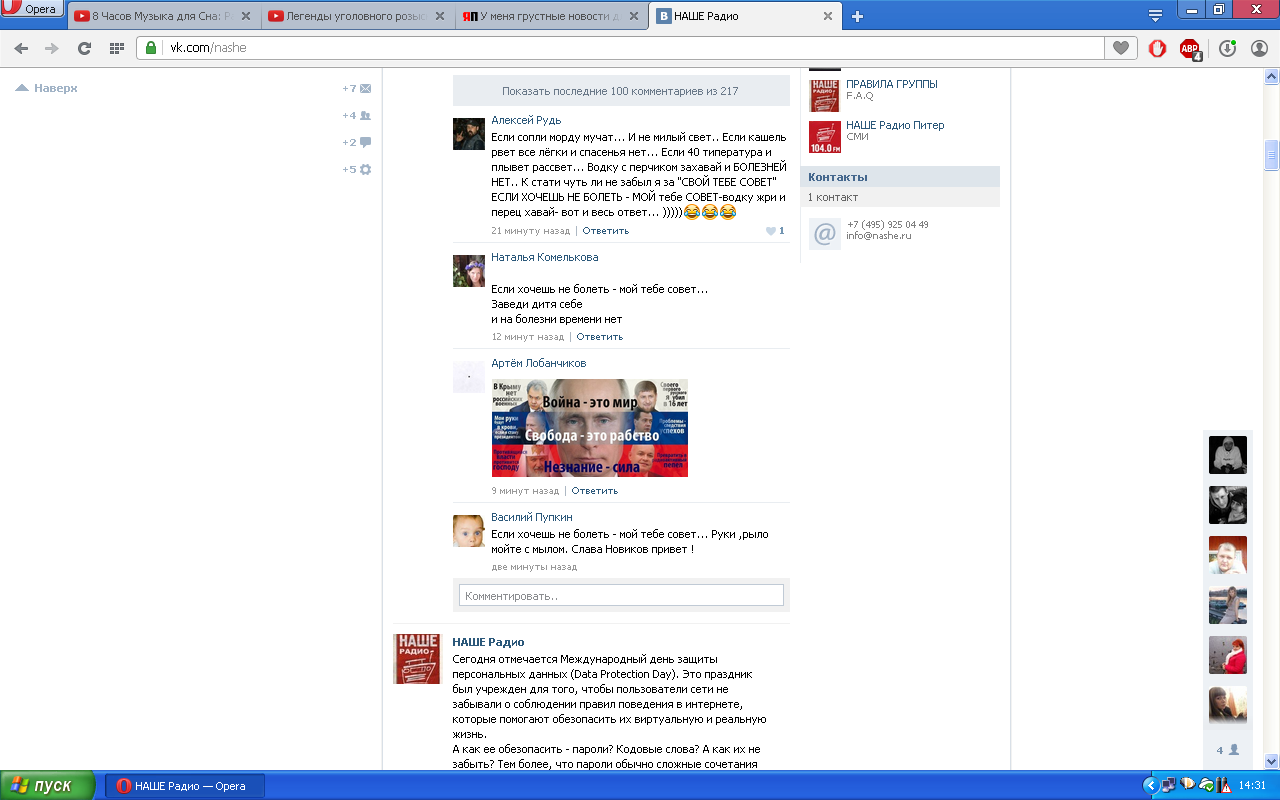Open the tab menu list icon
Image resolution: width=1280 pixels, height=800 pixels.
click(x=1155, y=15)
